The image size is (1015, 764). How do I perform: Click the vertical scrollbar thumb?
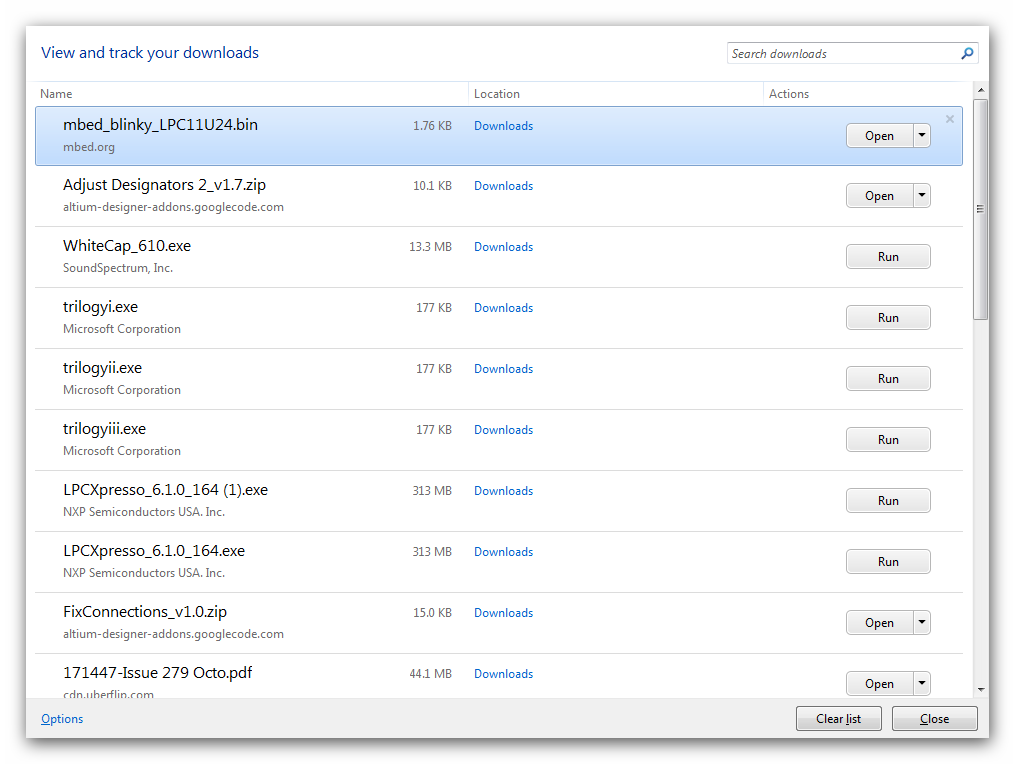pos(981,209)
